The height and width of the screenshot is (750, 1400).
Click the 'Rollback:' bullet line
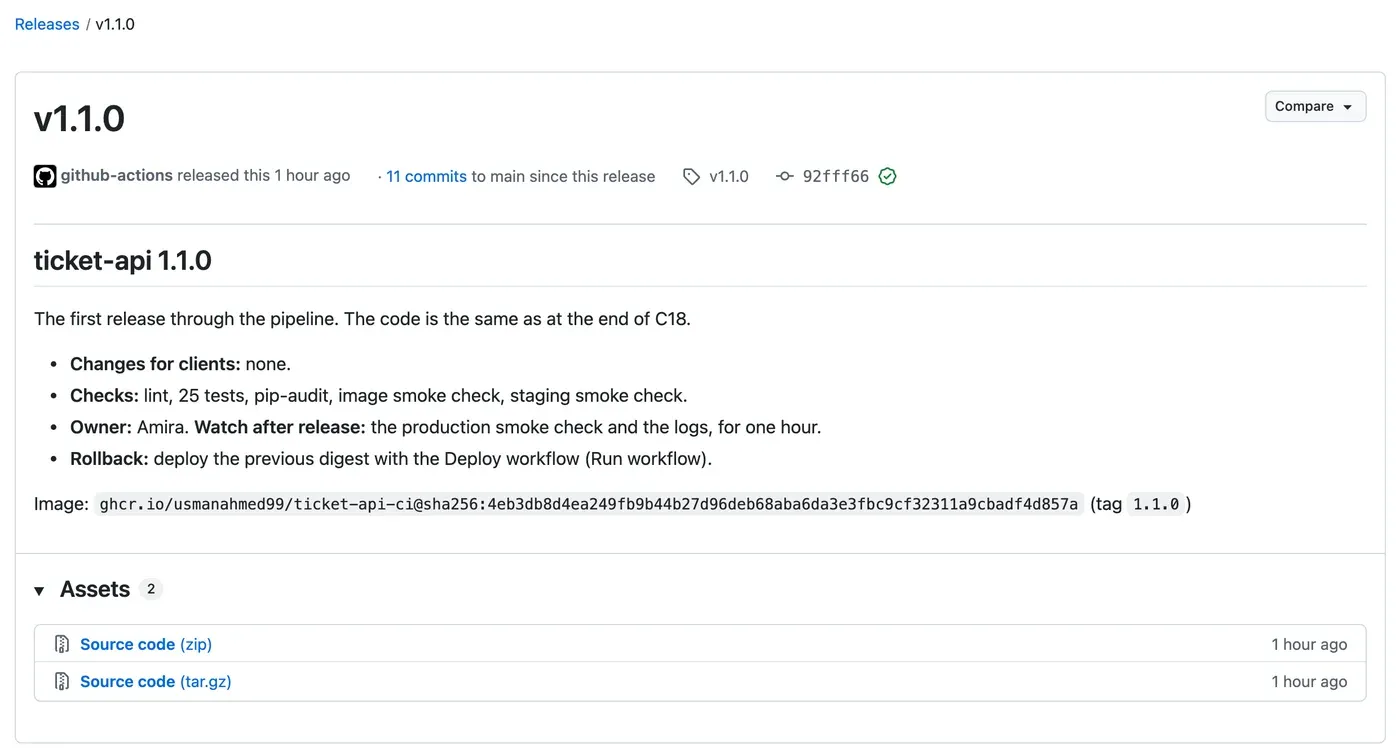(391, 459)
